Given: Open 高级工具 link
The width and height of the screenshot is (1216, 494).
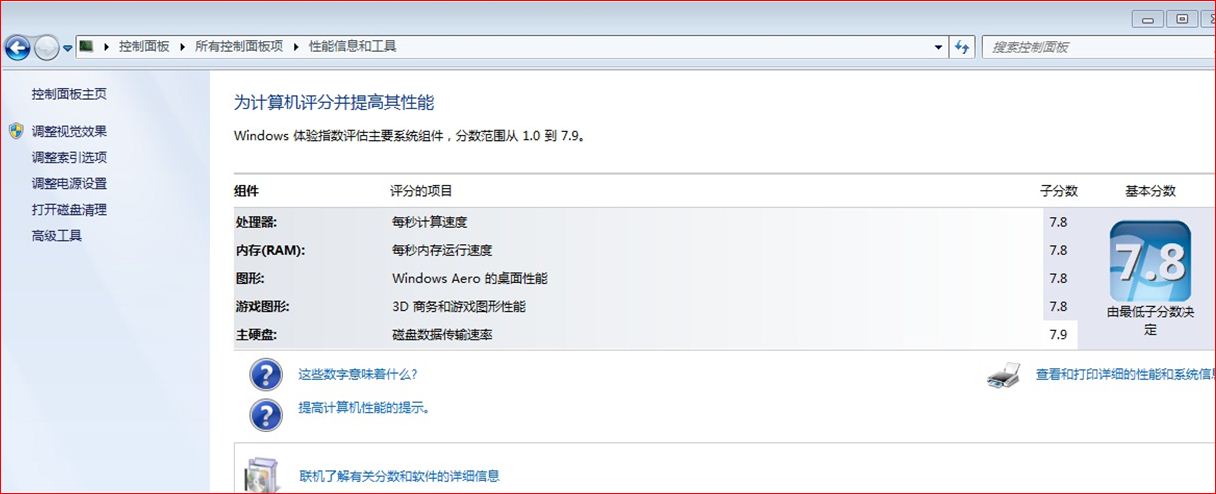Looking at the screenshot, I should [x=57, y=236].
